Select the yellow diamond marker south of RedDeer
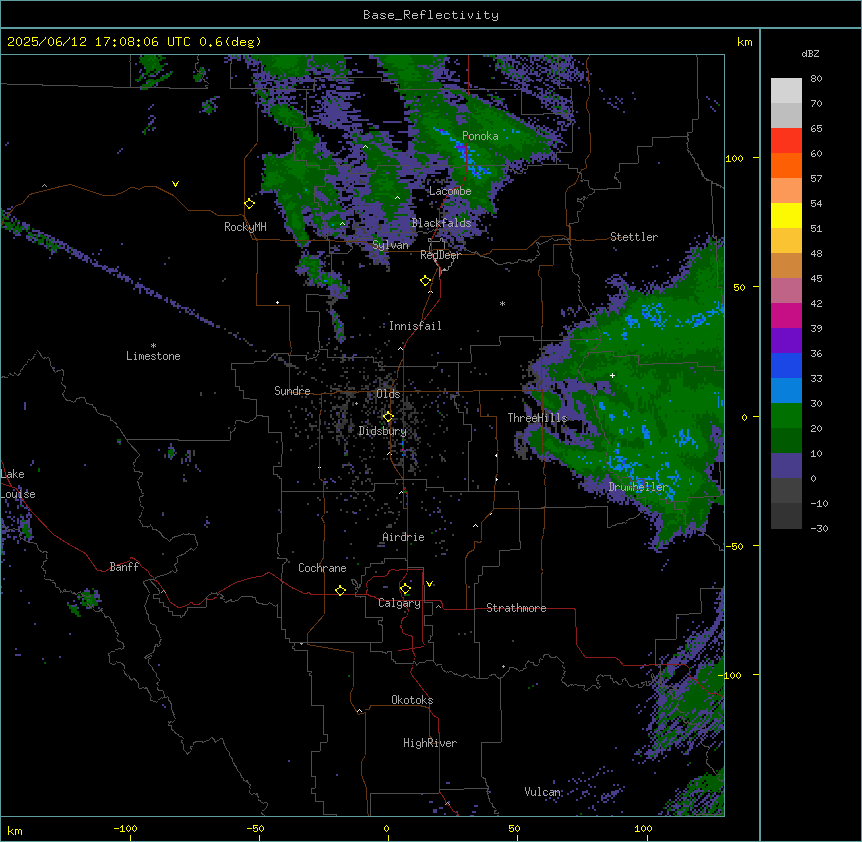This screenshot has height=842, width=862. [x=426, y=281]
